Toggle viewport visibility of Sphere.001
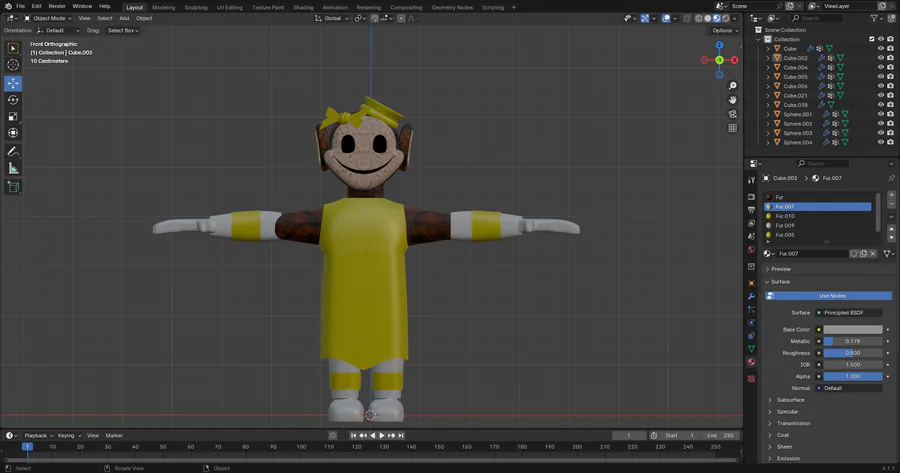 point(881,114)
